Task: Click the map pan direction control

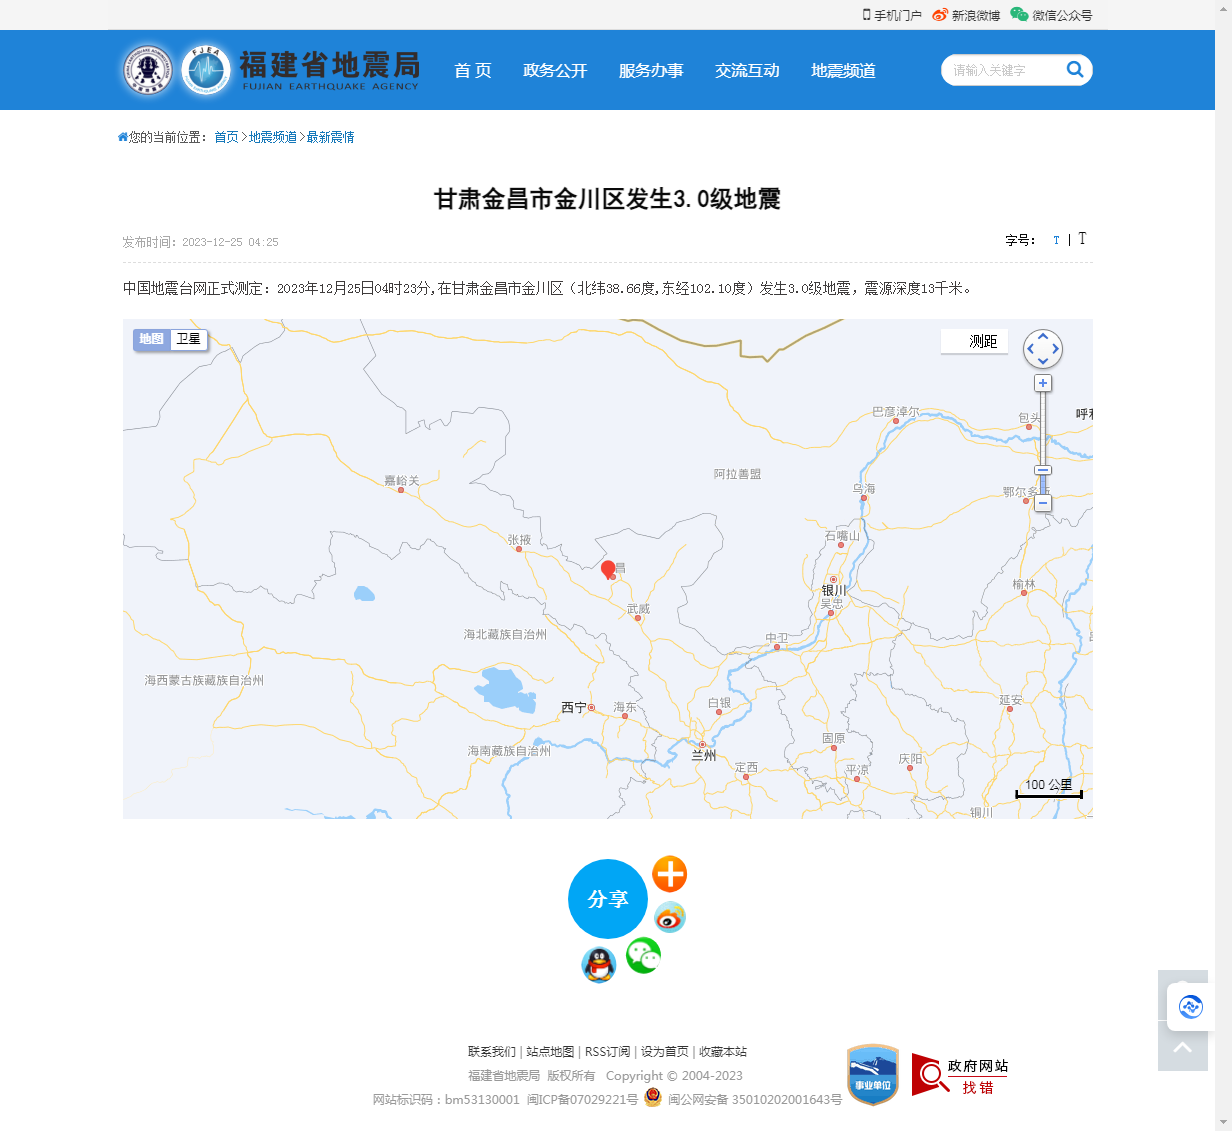Action: tap(1043, 349)
